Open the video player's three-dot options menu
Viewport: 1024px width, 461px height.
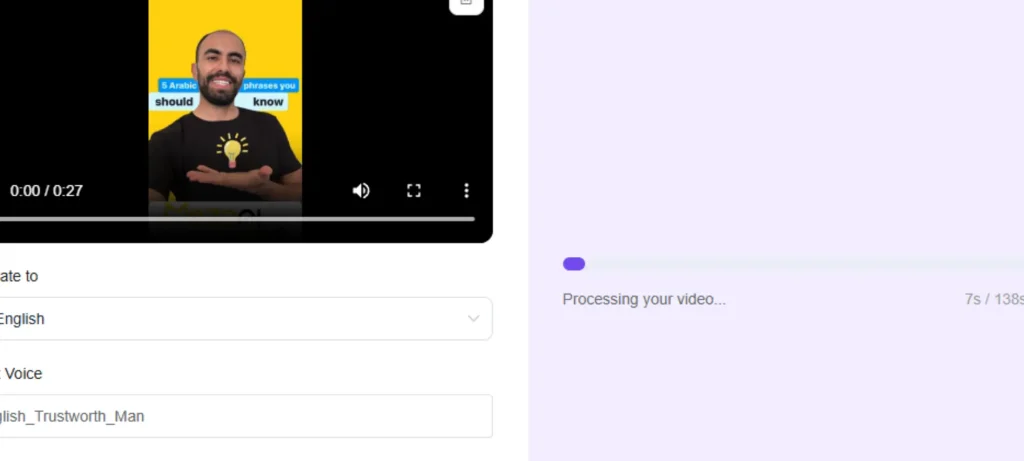pyautogui.click(x=466, y=191)
